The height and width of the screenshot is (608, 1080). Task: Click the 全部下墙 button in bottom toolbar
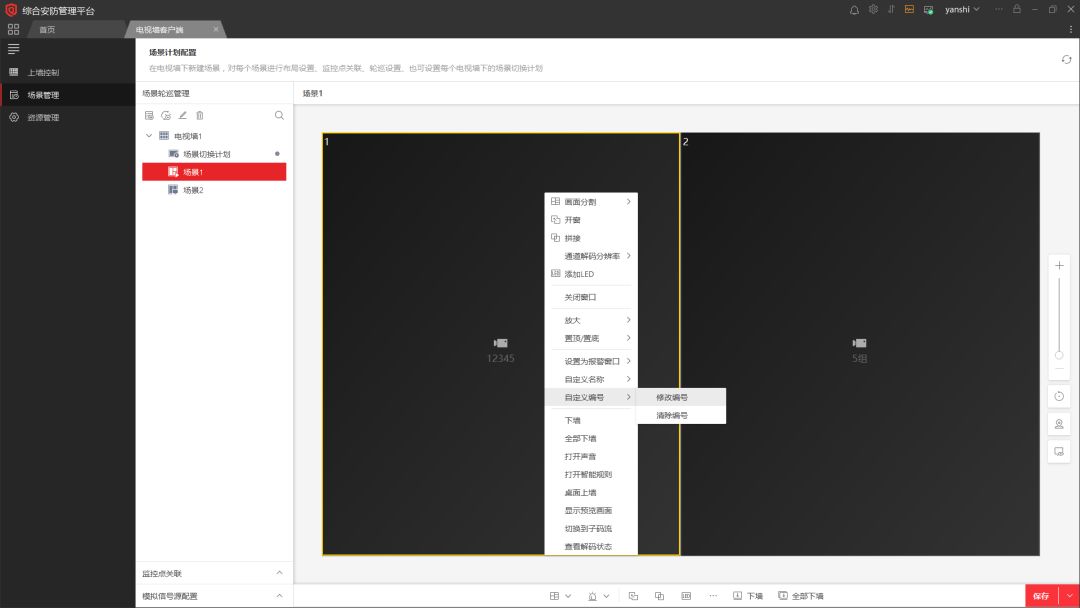801,596
